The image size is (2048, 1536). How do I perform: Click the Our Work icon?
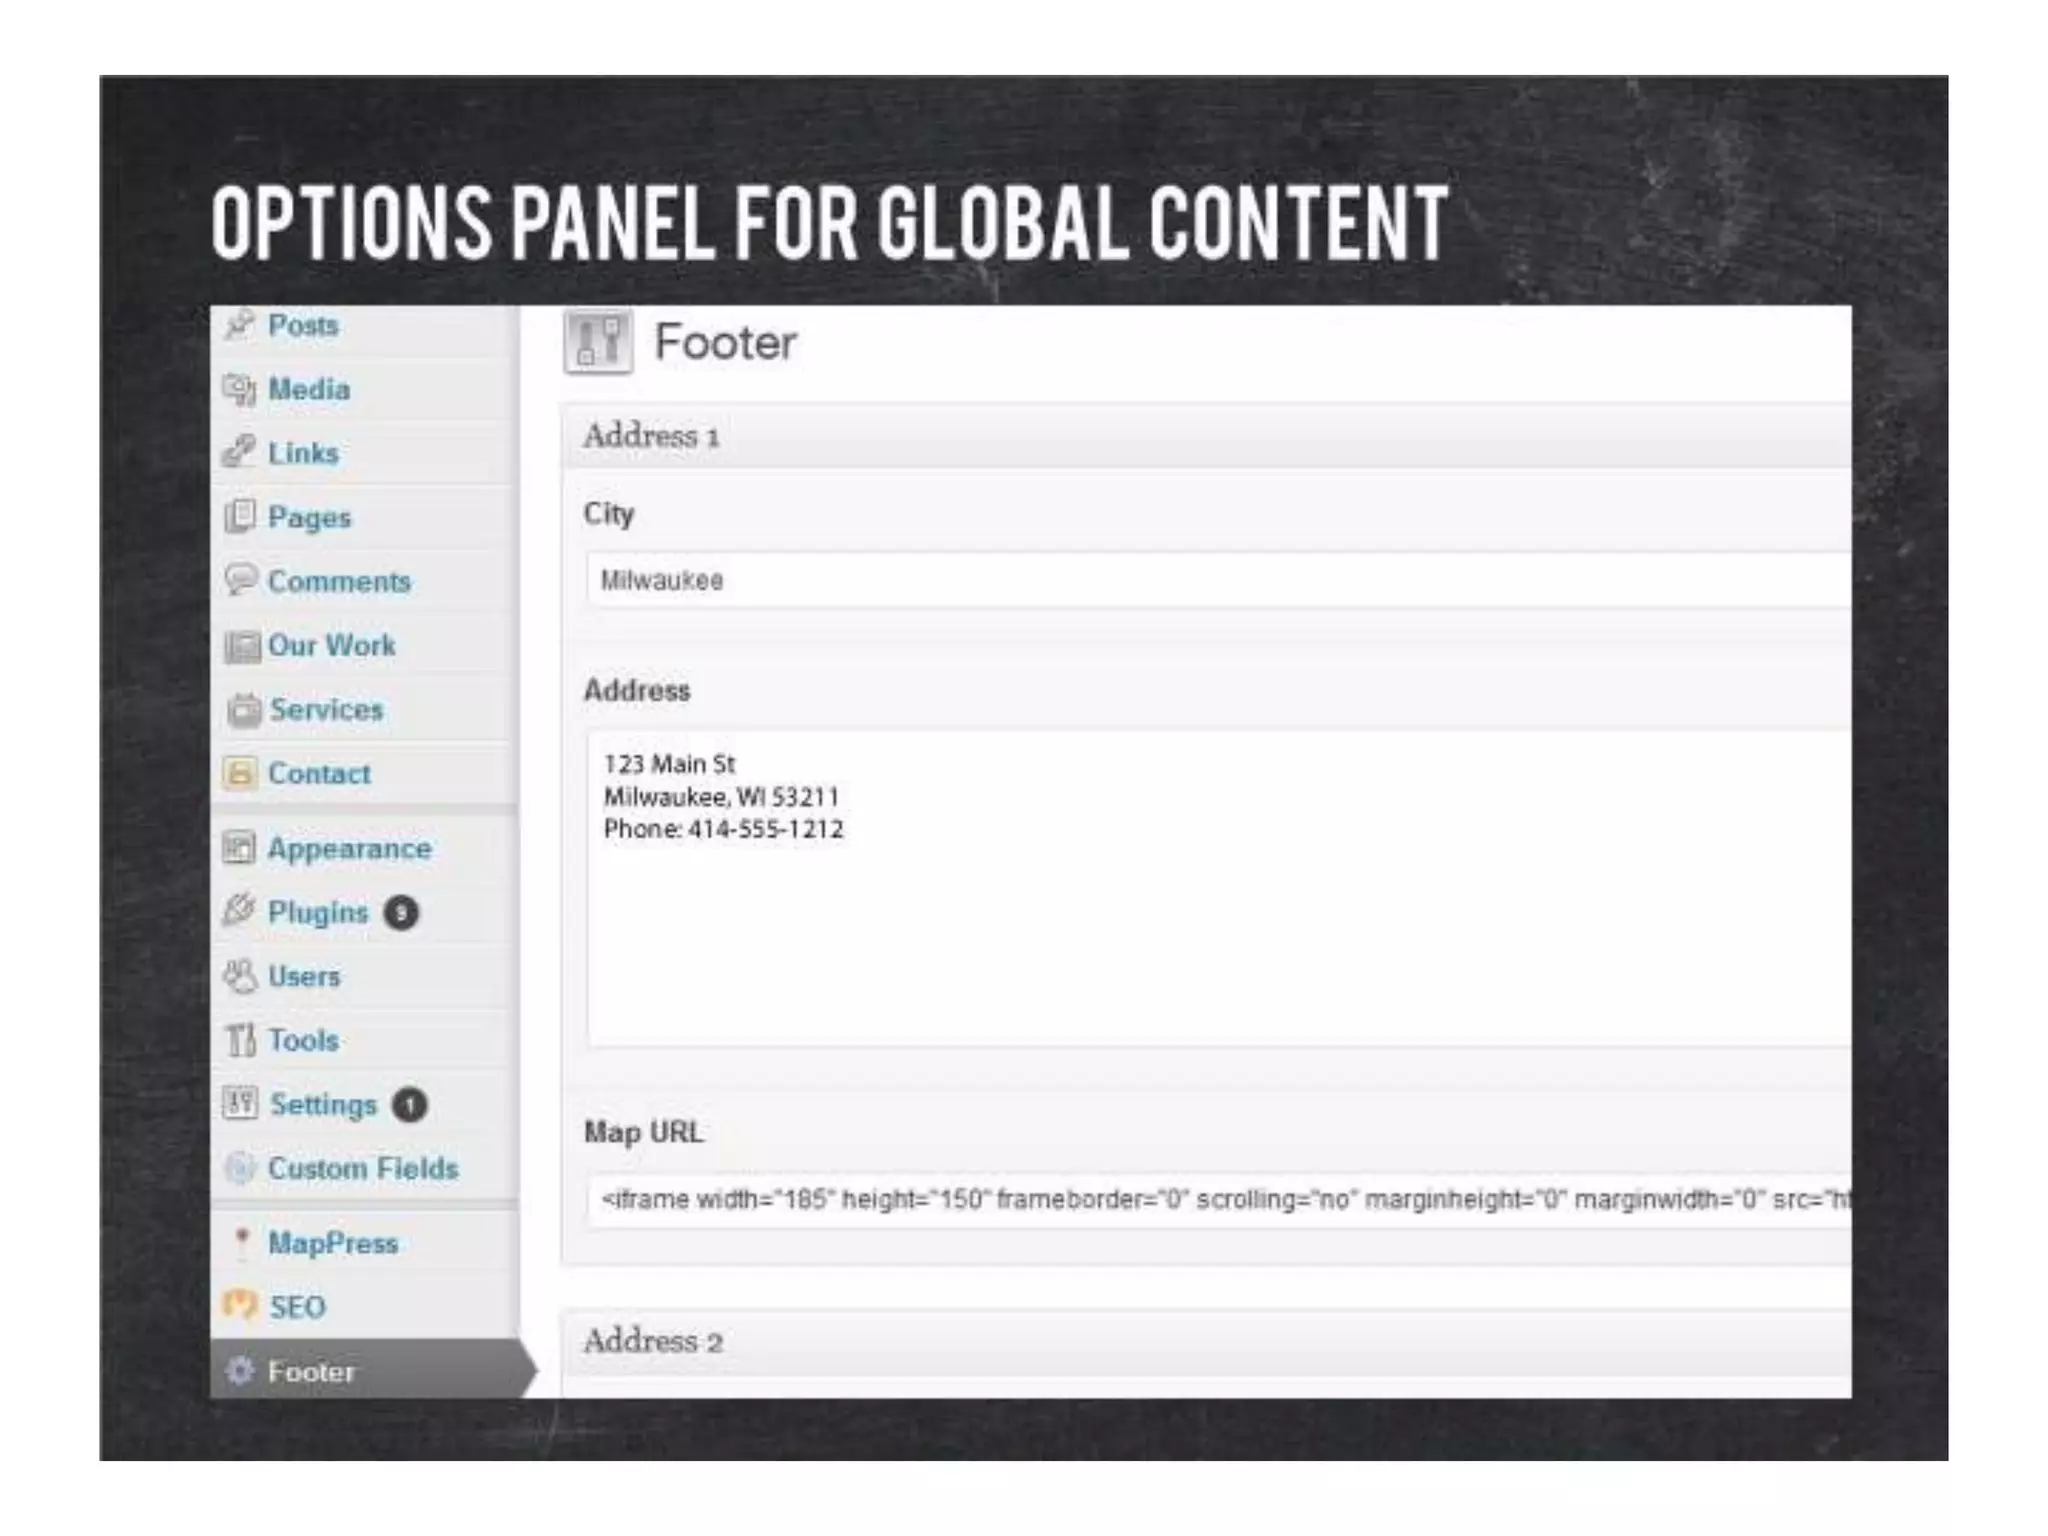tap(242, 646)
